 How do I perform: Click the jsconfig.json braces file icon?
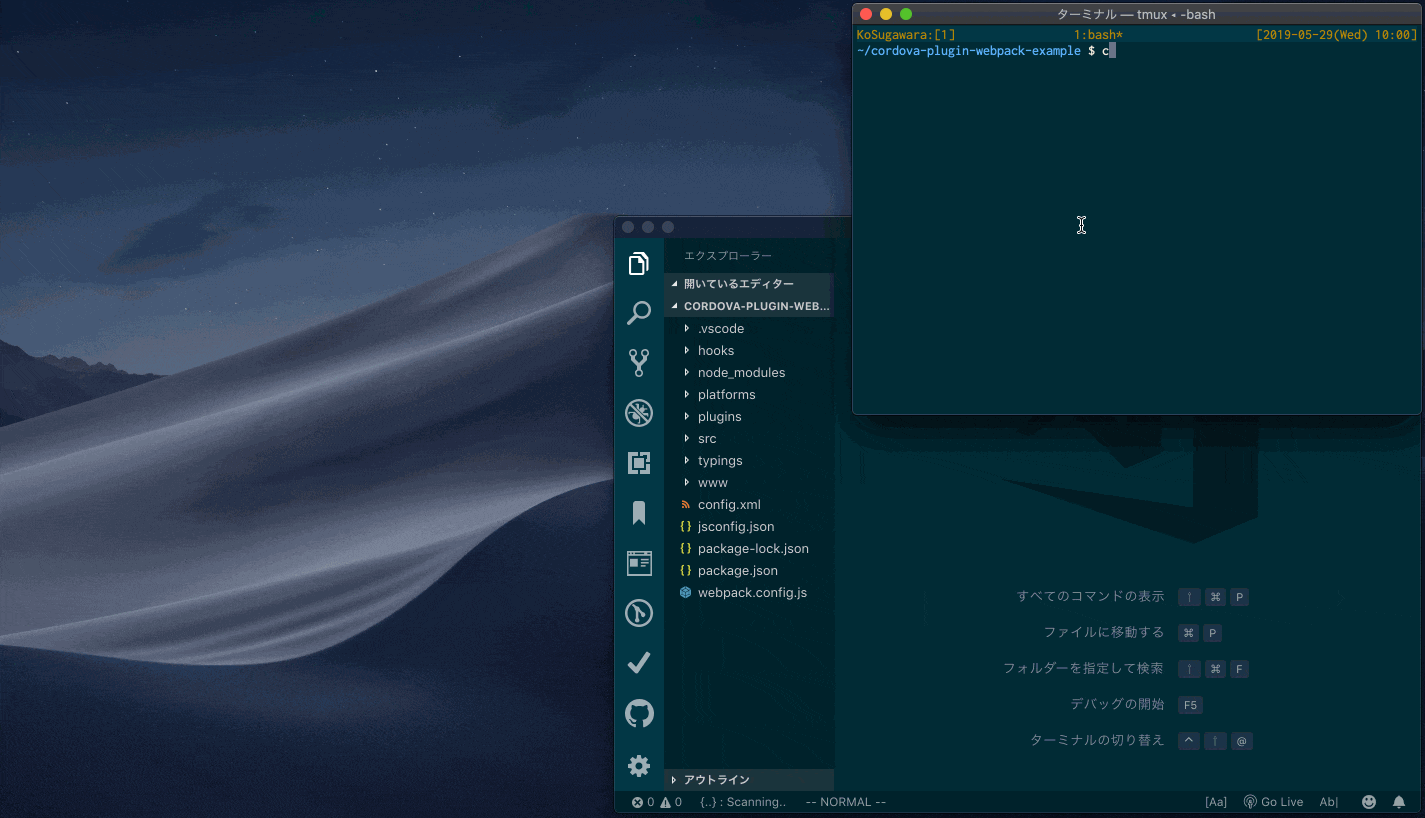click(x=685, y=526)
